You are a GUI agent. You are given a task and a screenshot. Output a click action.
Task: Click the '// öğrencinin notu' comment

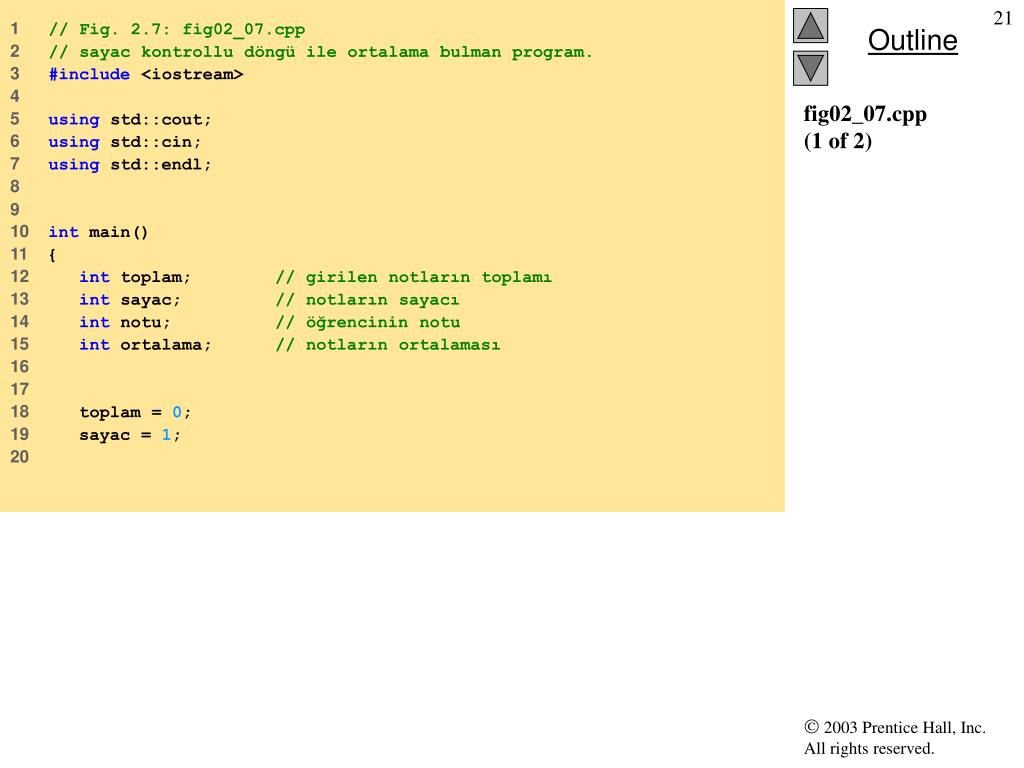pyautogui.click(x=368, y=322)
